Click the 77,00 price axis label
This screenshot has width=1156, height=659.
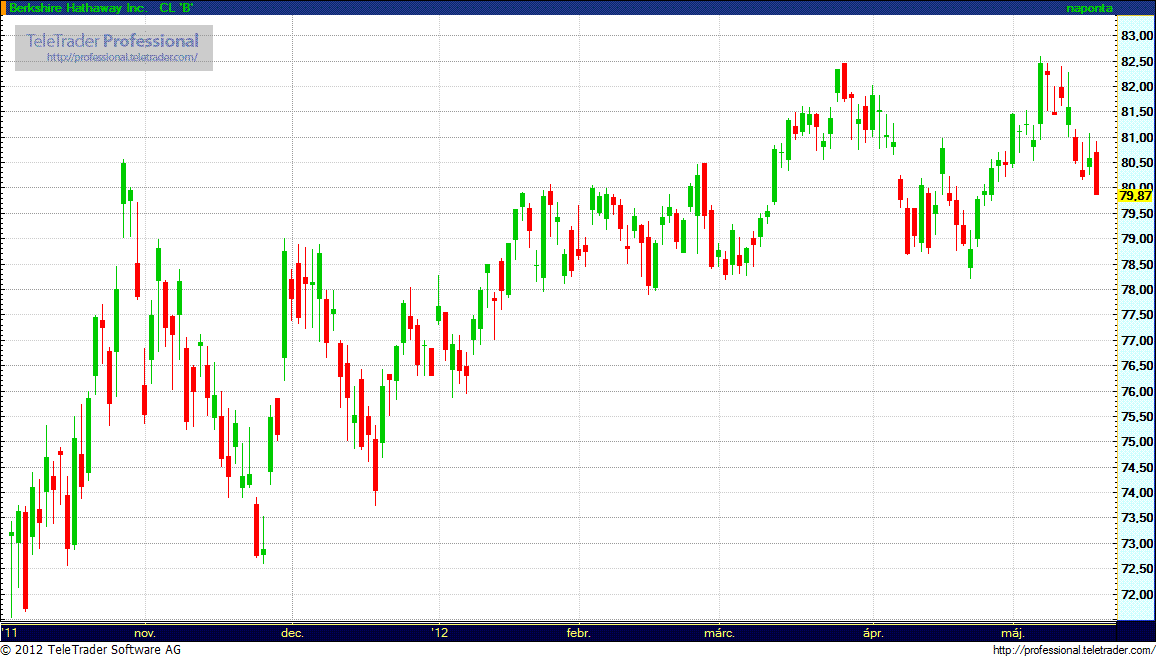pyautogui.click(x=1136, y=341)
